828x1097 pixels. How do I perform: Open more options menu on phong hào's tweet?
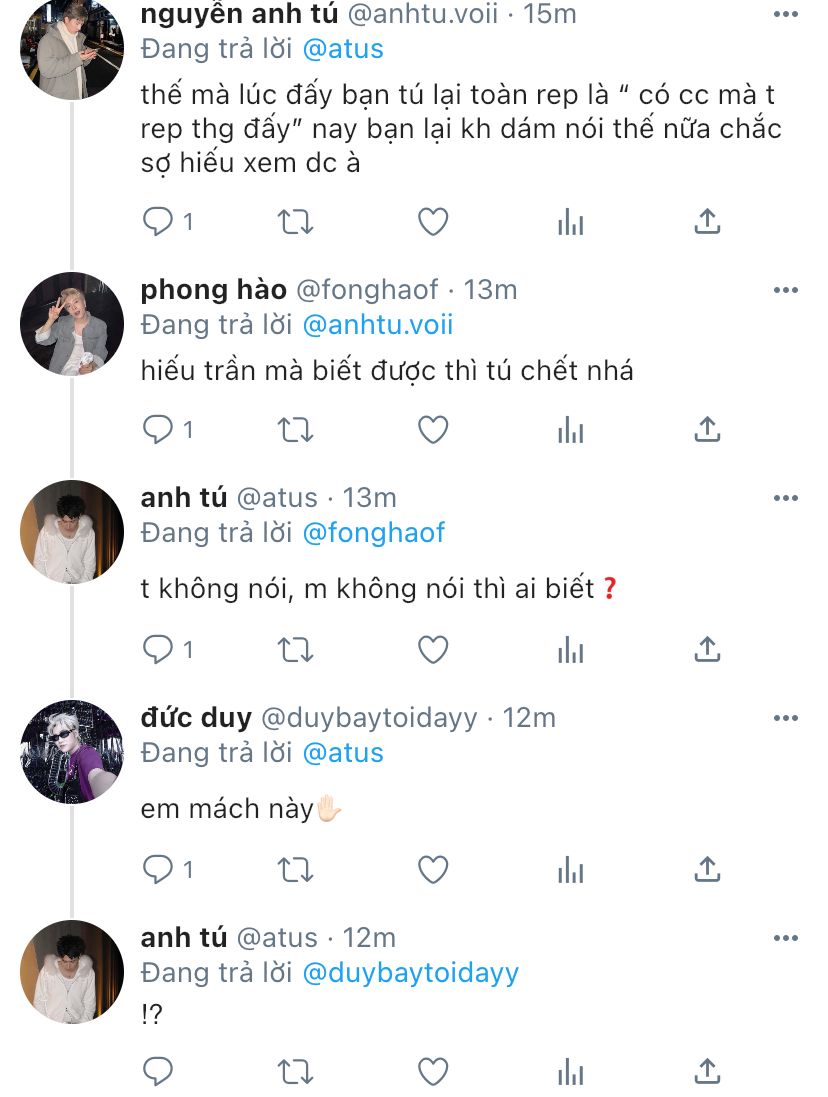[x=786, y=290]
